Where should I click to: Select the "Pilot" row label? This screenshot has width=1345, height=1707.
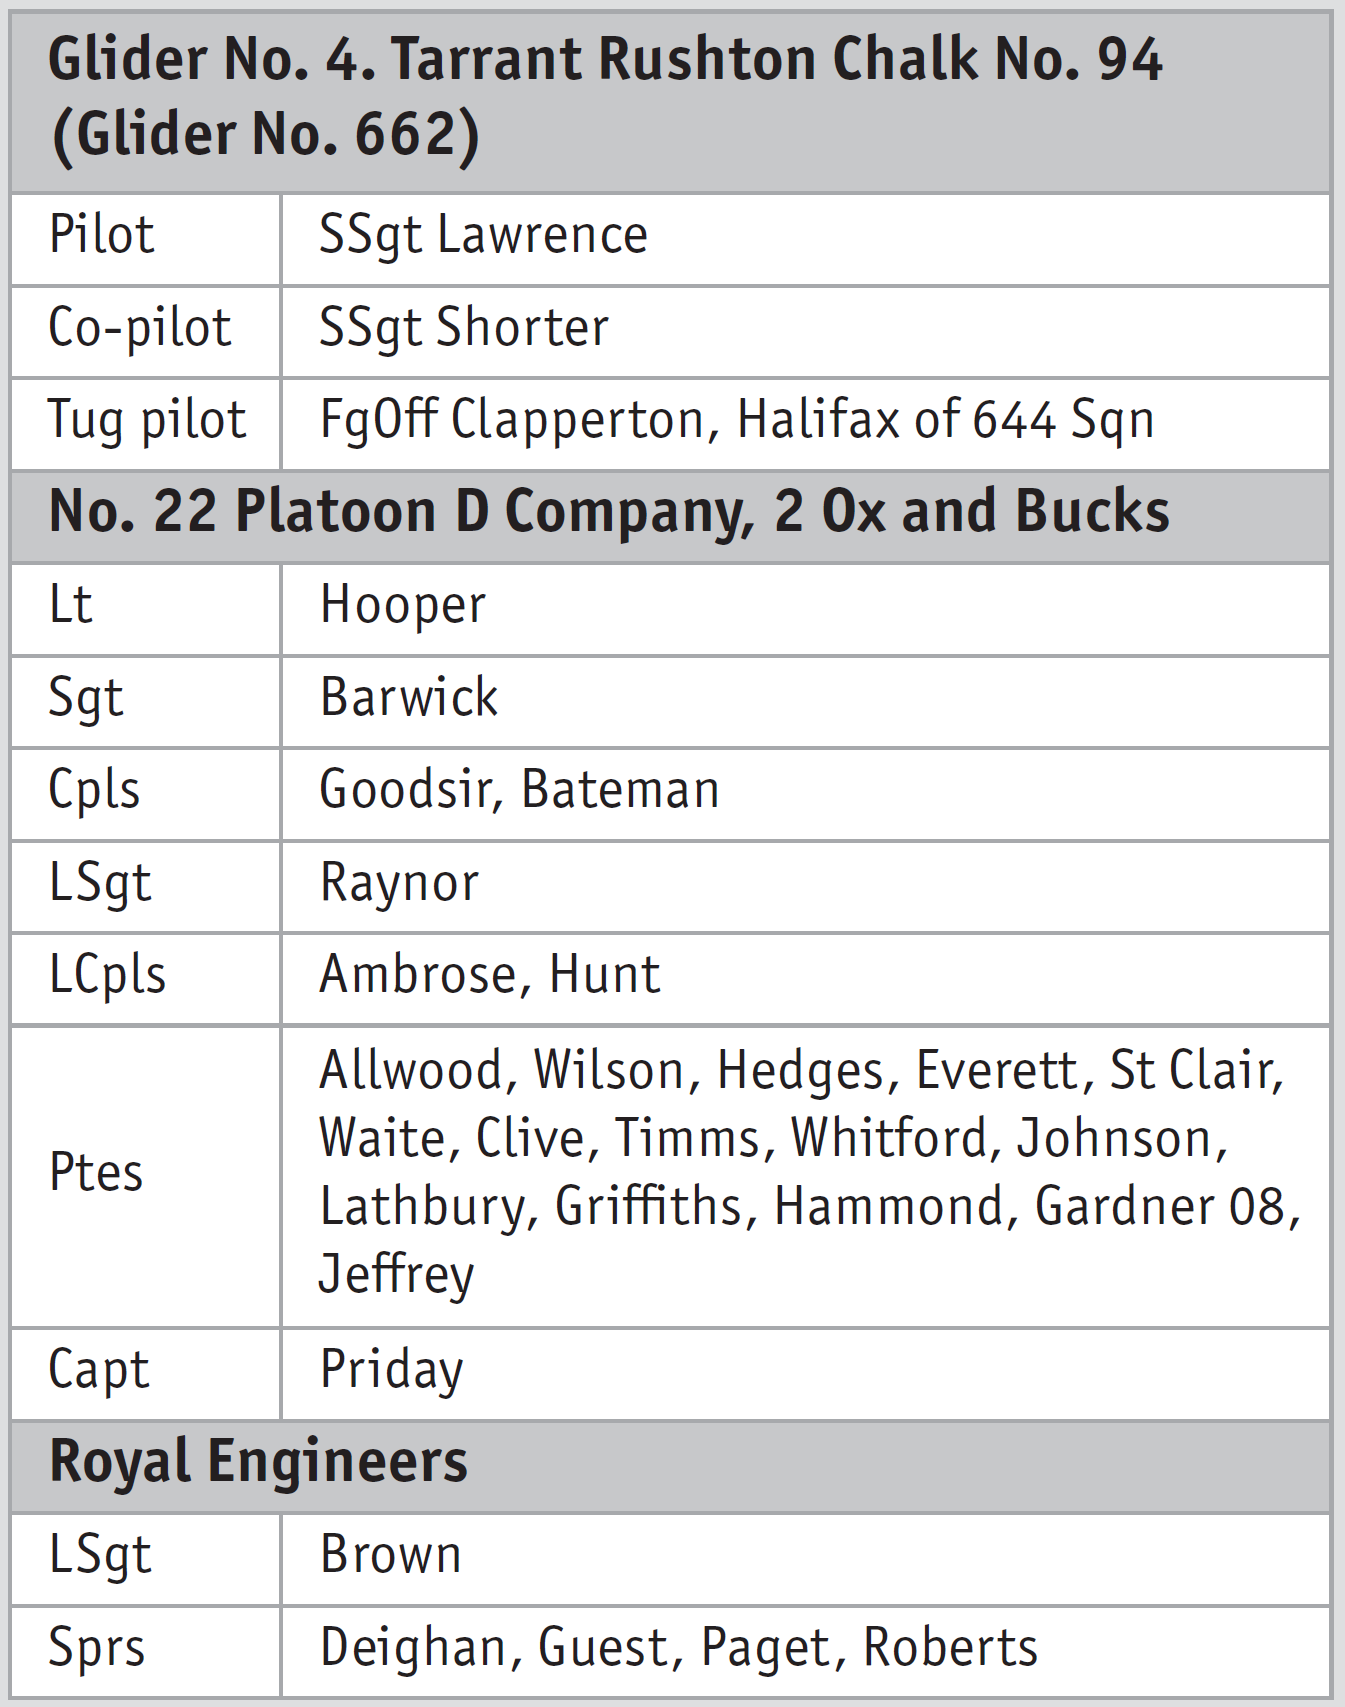101,237
